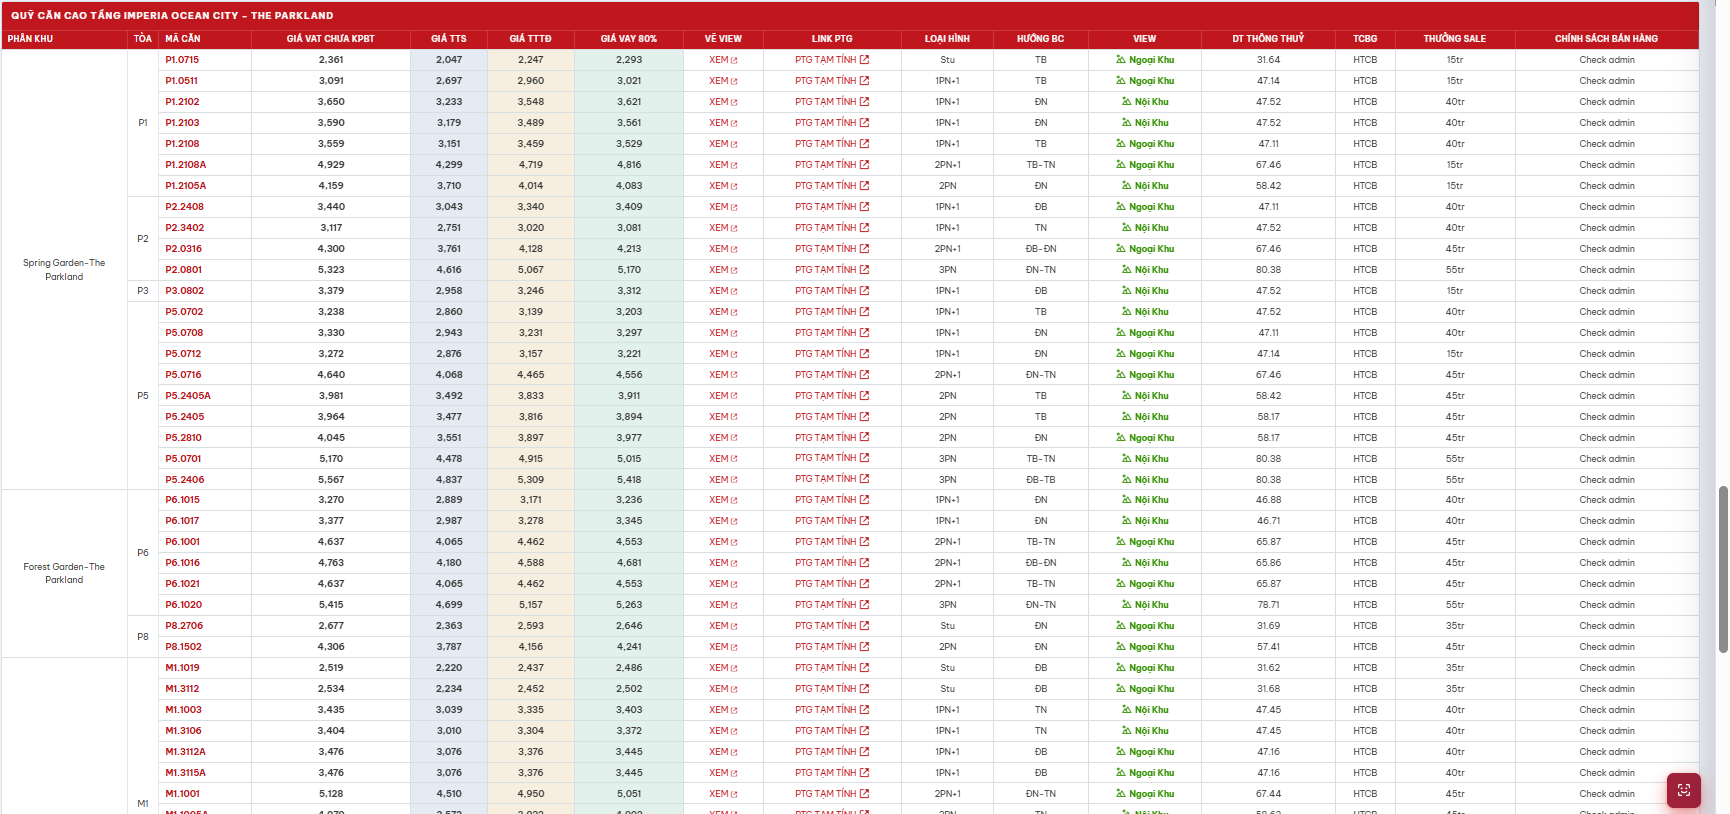Screen dimensions: 1730x814
Task: Click the page vertical scrollbar thumb
Action: click(x=1723, y=569)
